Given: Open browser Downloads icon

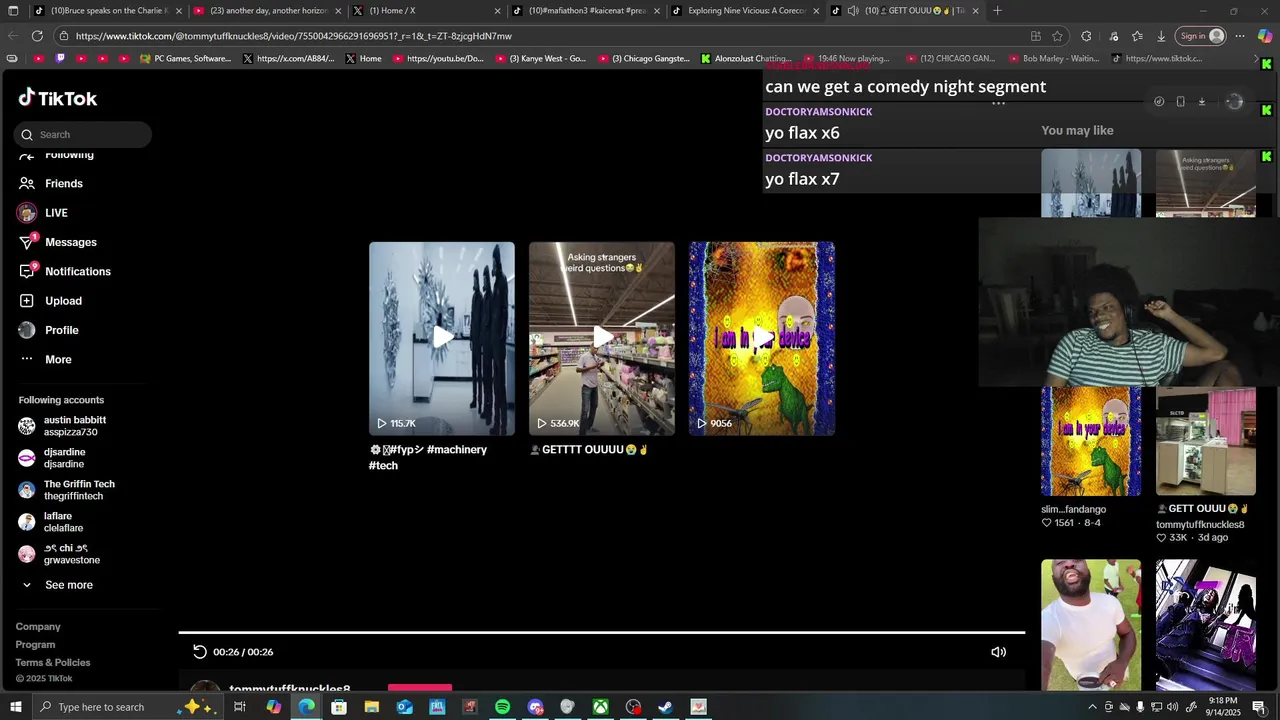Looking at the screenshot, I should click(1161, 36).
